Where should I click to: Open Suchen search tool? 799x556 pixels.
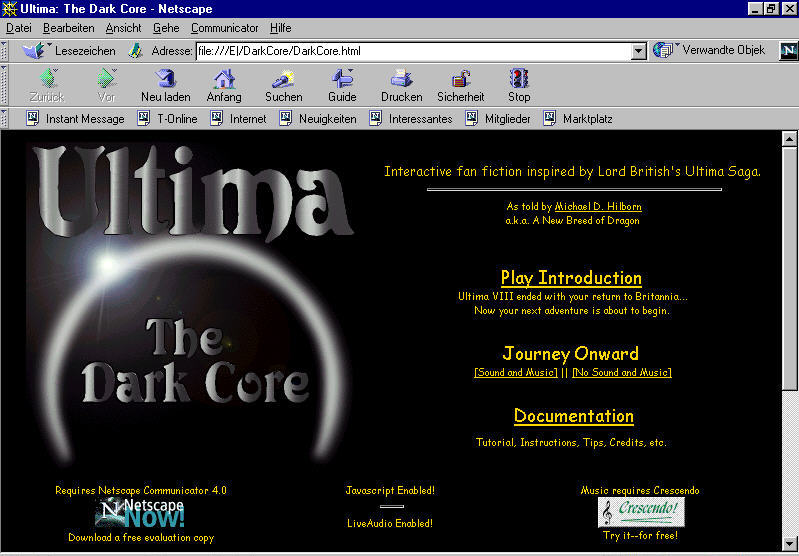(x=283, y=86)
